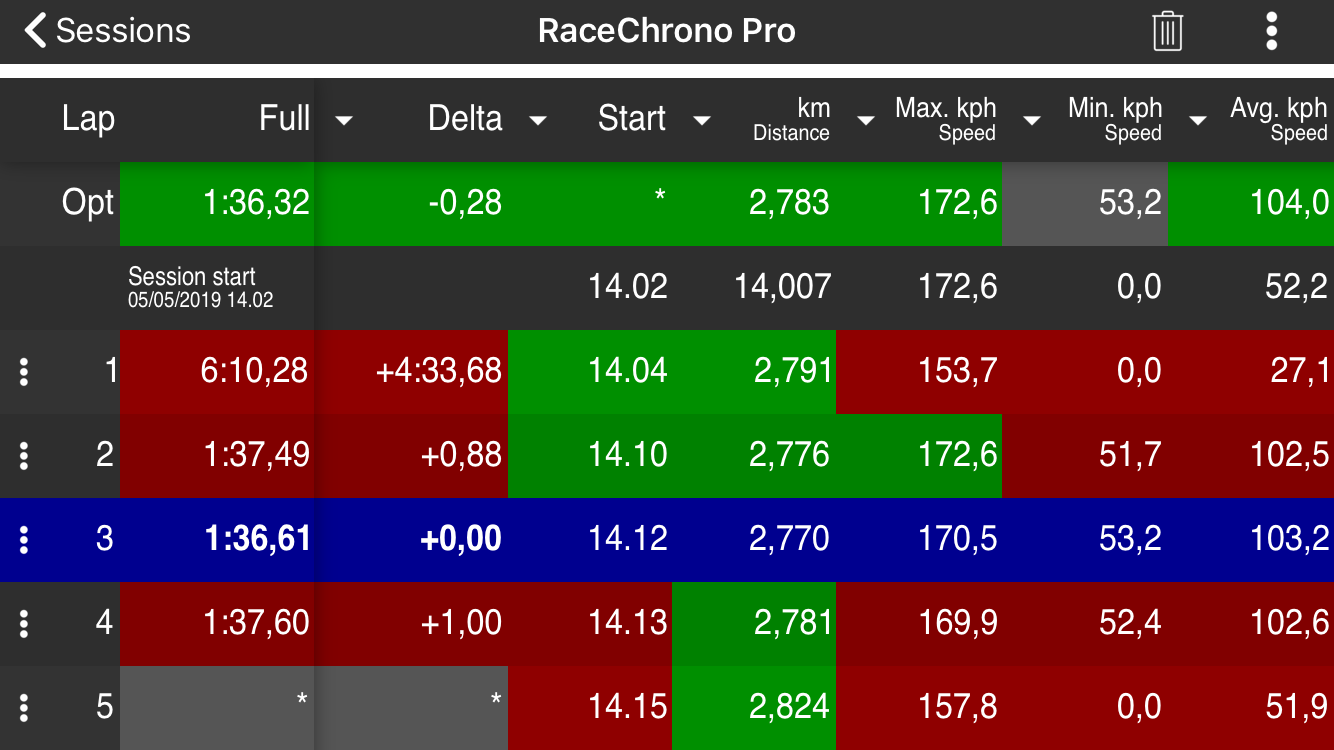
Task: Select the Lap column header
Action: point(88,119)
